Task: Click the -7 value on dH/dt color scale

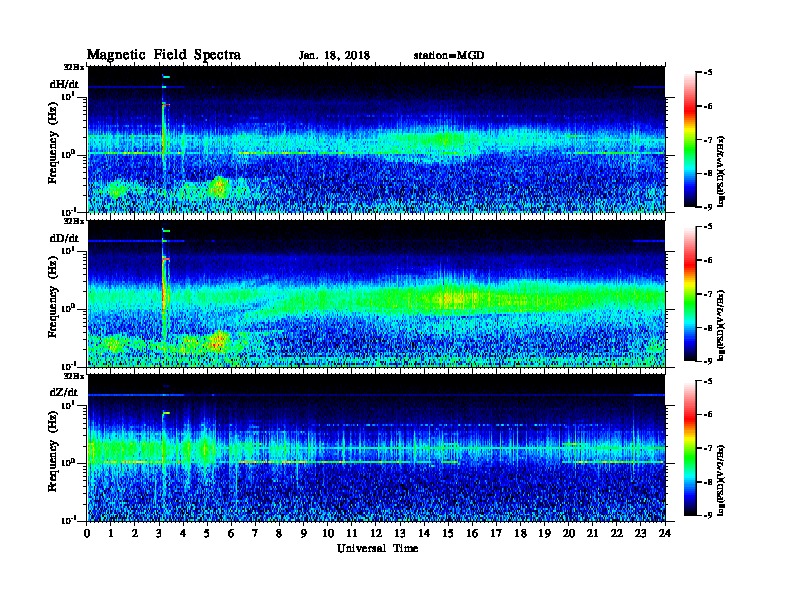Action: coord(708,140)
